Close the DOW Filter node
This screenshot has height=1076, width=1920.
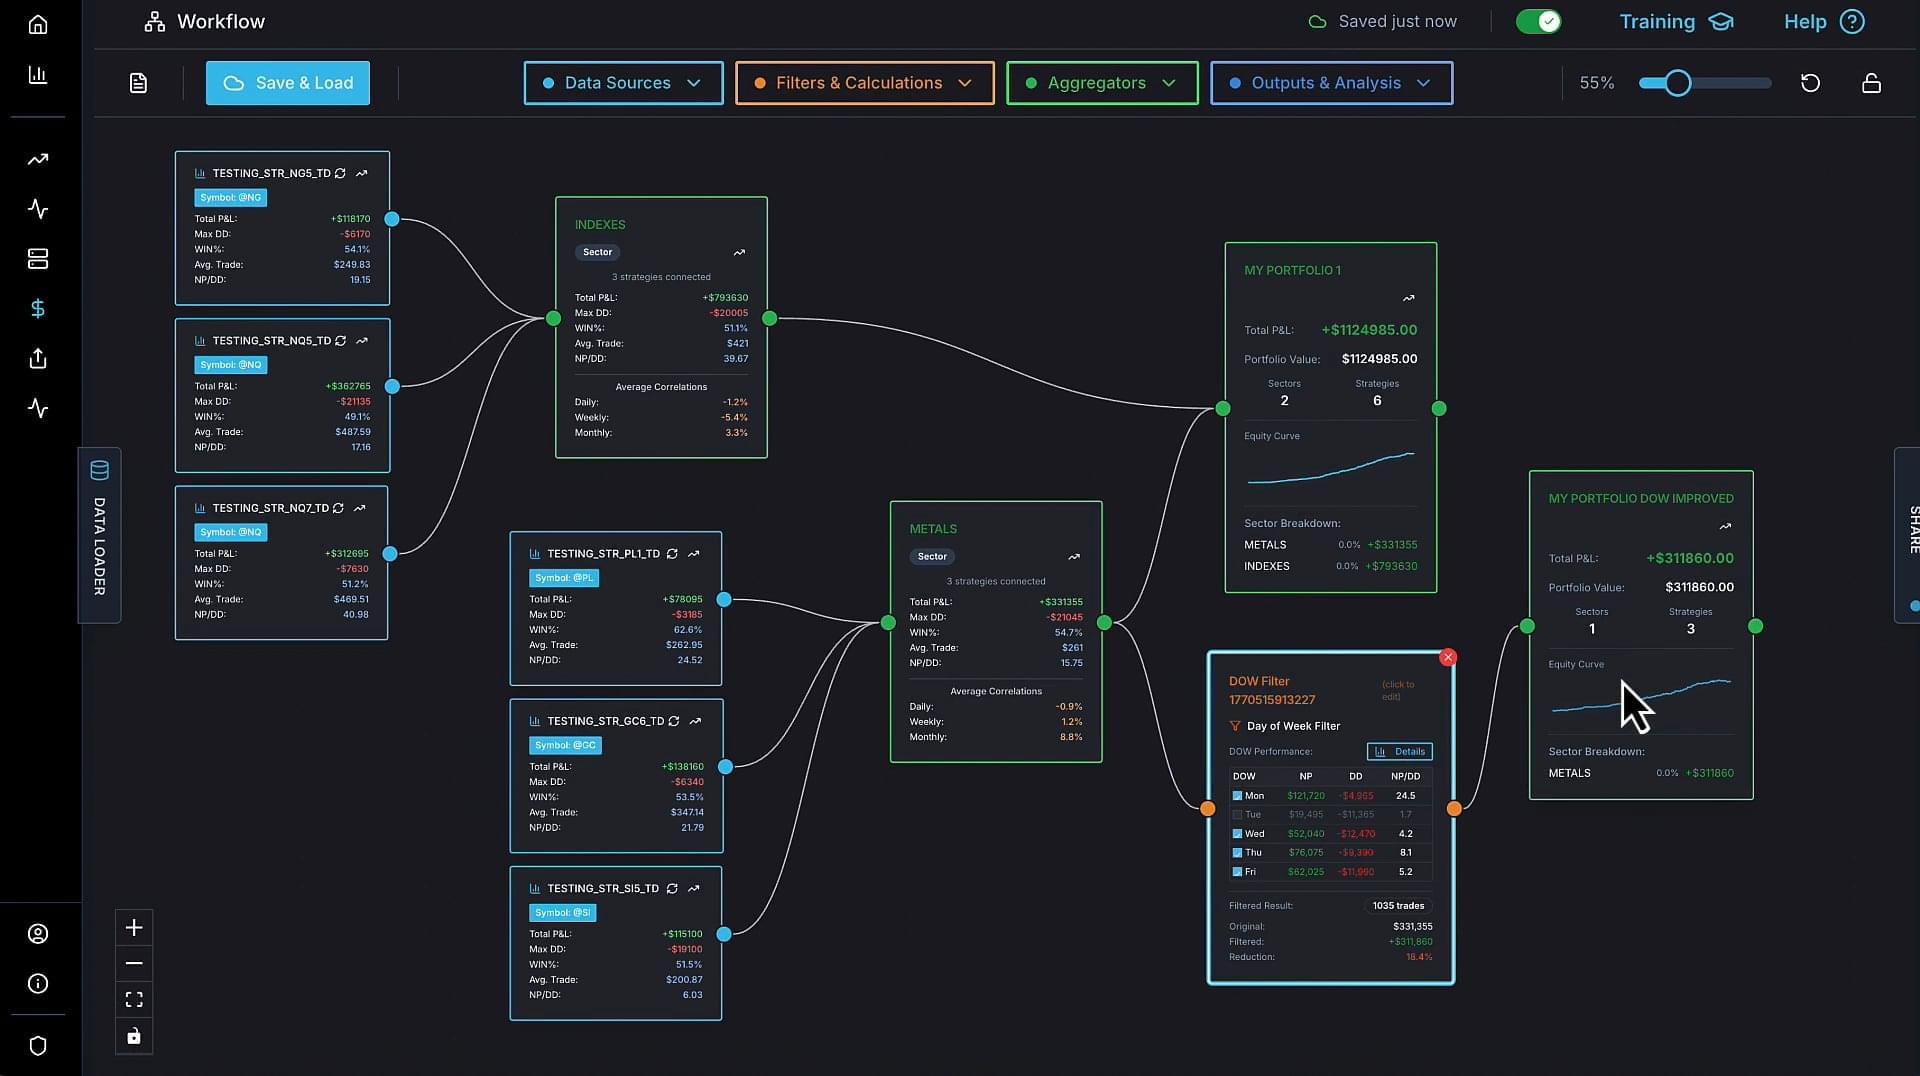[1447, 657]
